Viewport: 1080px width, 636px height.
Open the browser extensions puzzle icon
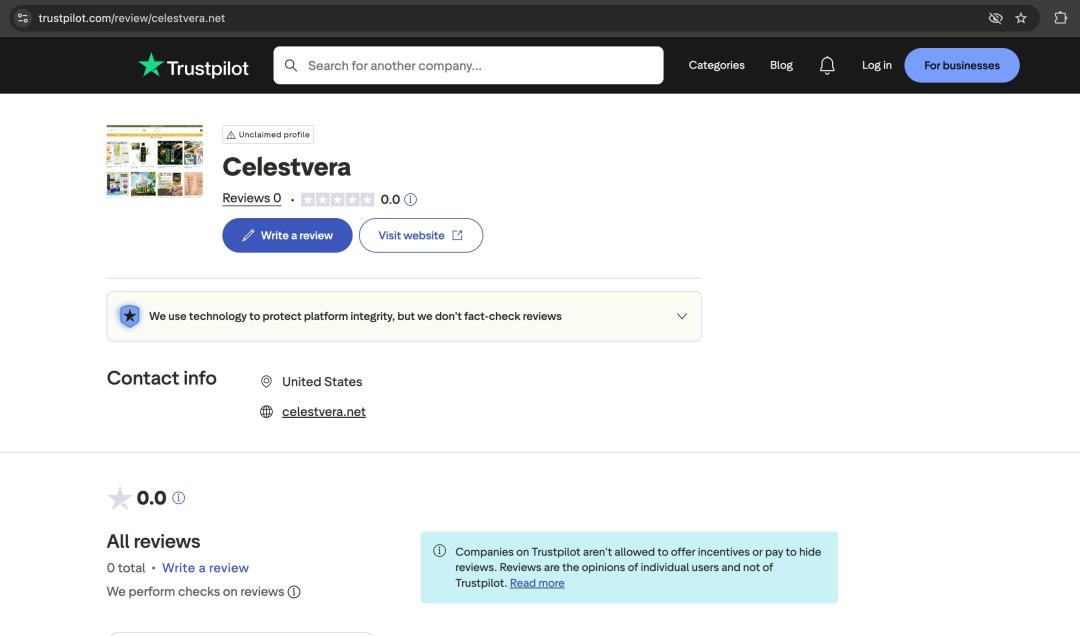(x=1061, y=18)
